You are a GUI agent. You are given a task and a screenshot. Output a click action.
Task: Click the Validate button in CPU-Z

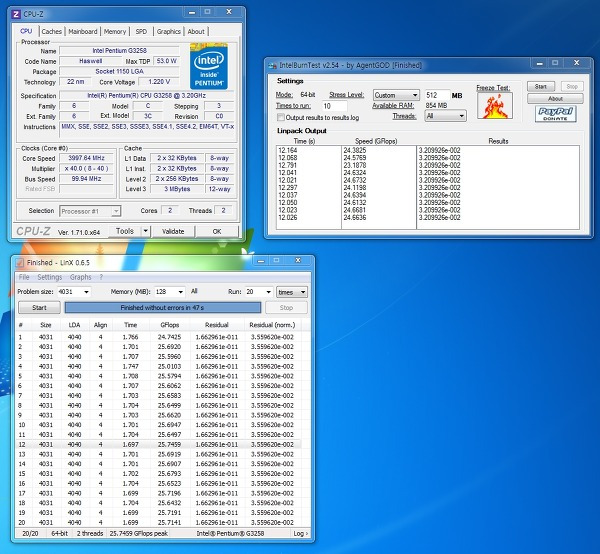[173, 231]
